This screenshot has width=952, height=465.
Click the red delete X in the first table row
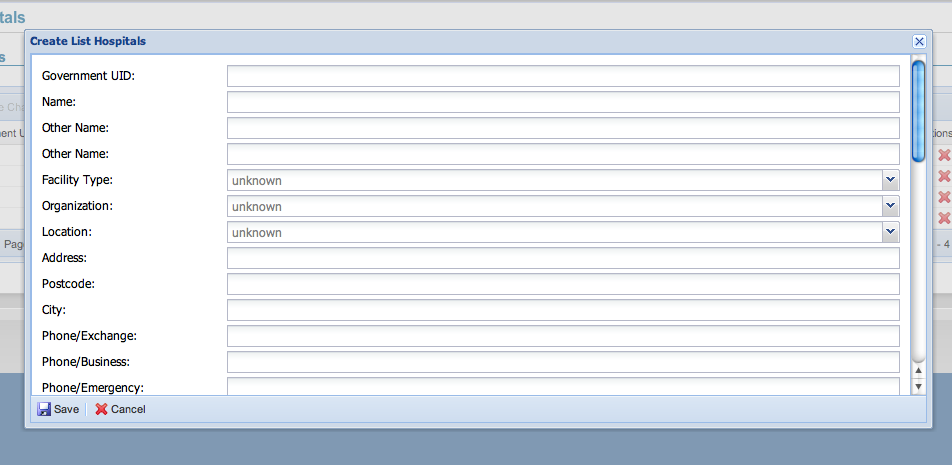(943, 155)
